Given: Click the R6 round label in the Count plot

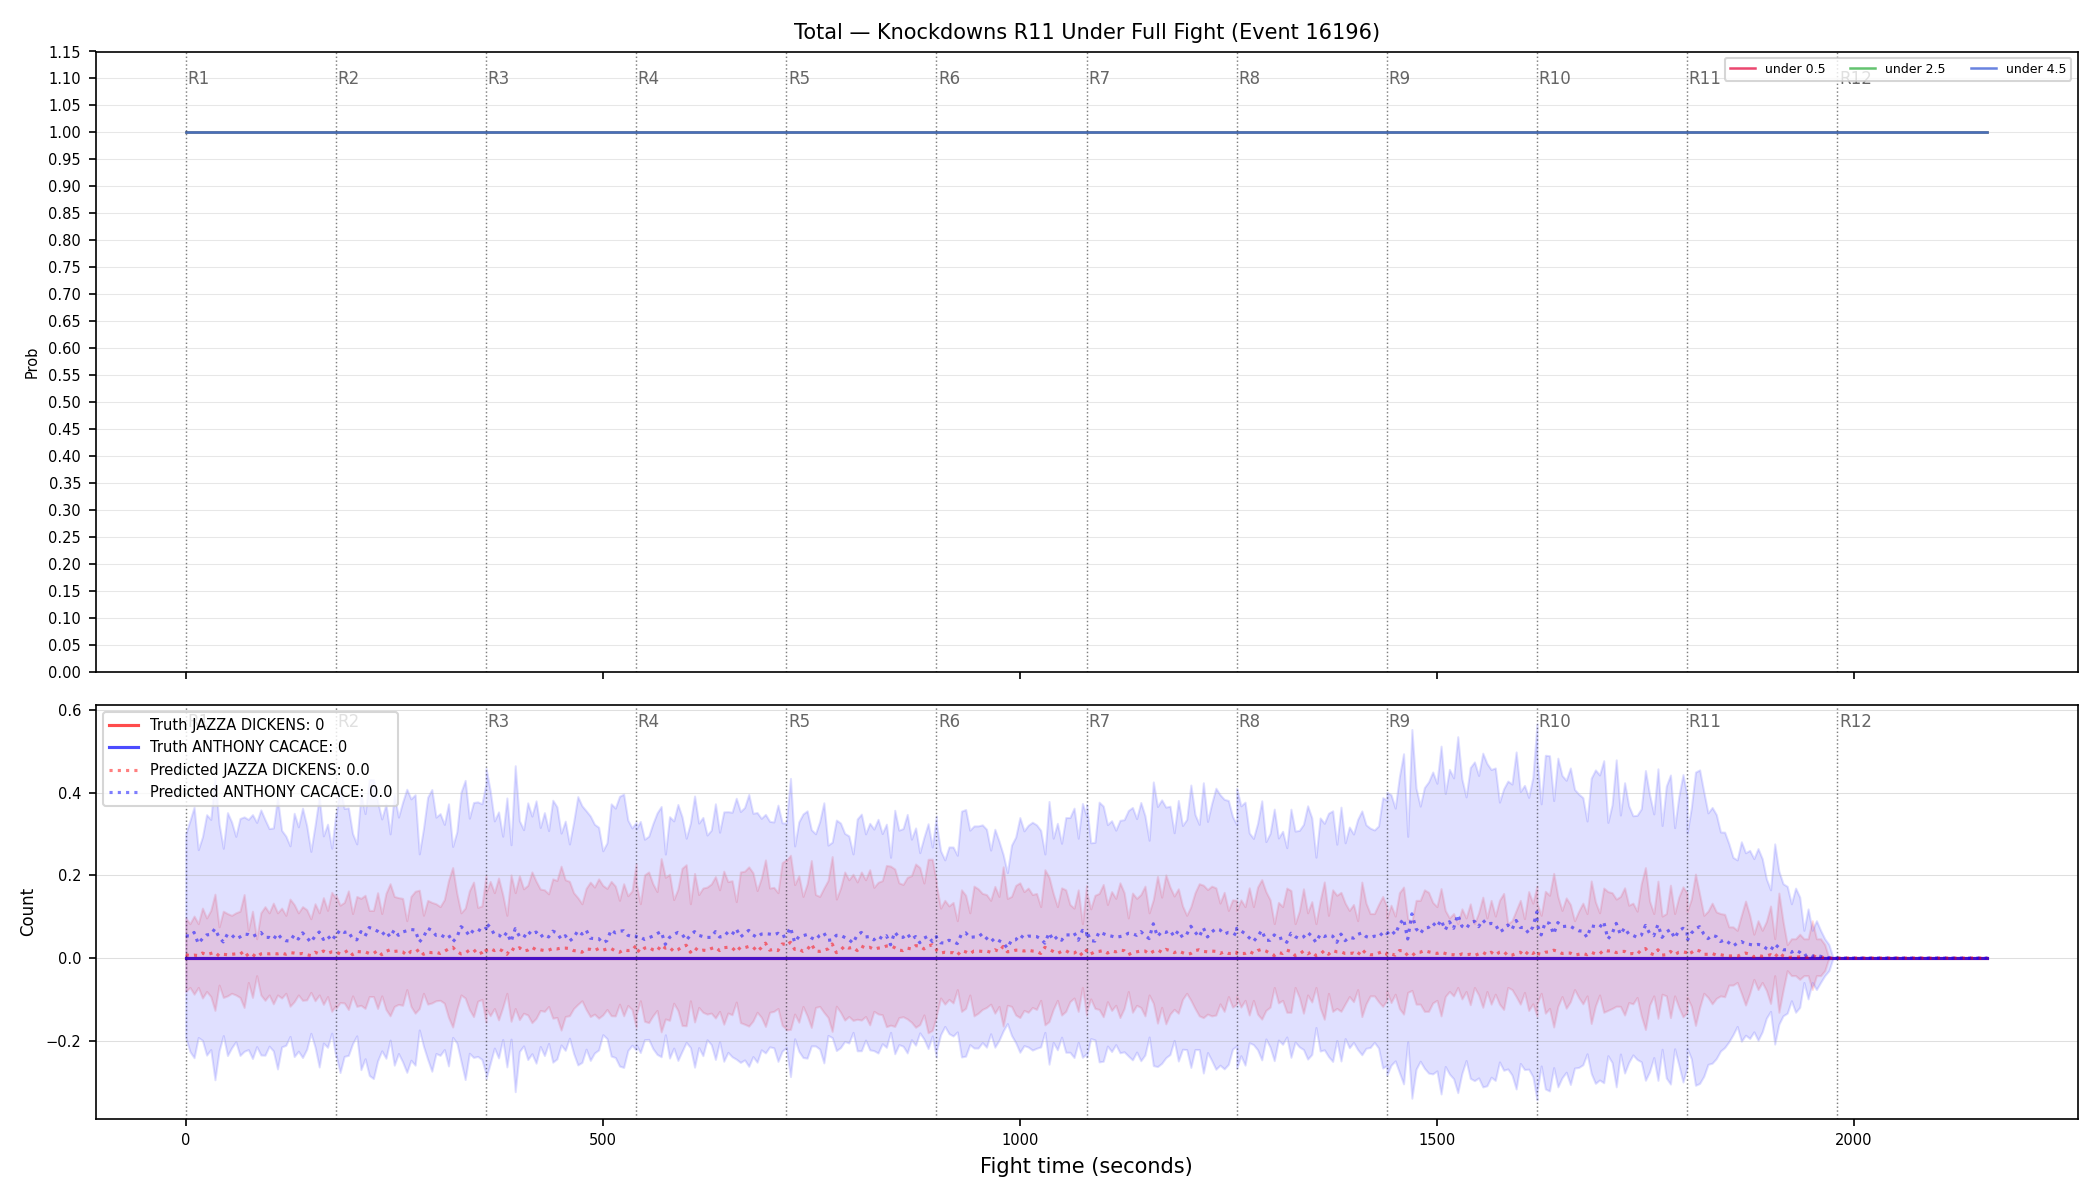Looking at the screenshot, I should point(949,721).
